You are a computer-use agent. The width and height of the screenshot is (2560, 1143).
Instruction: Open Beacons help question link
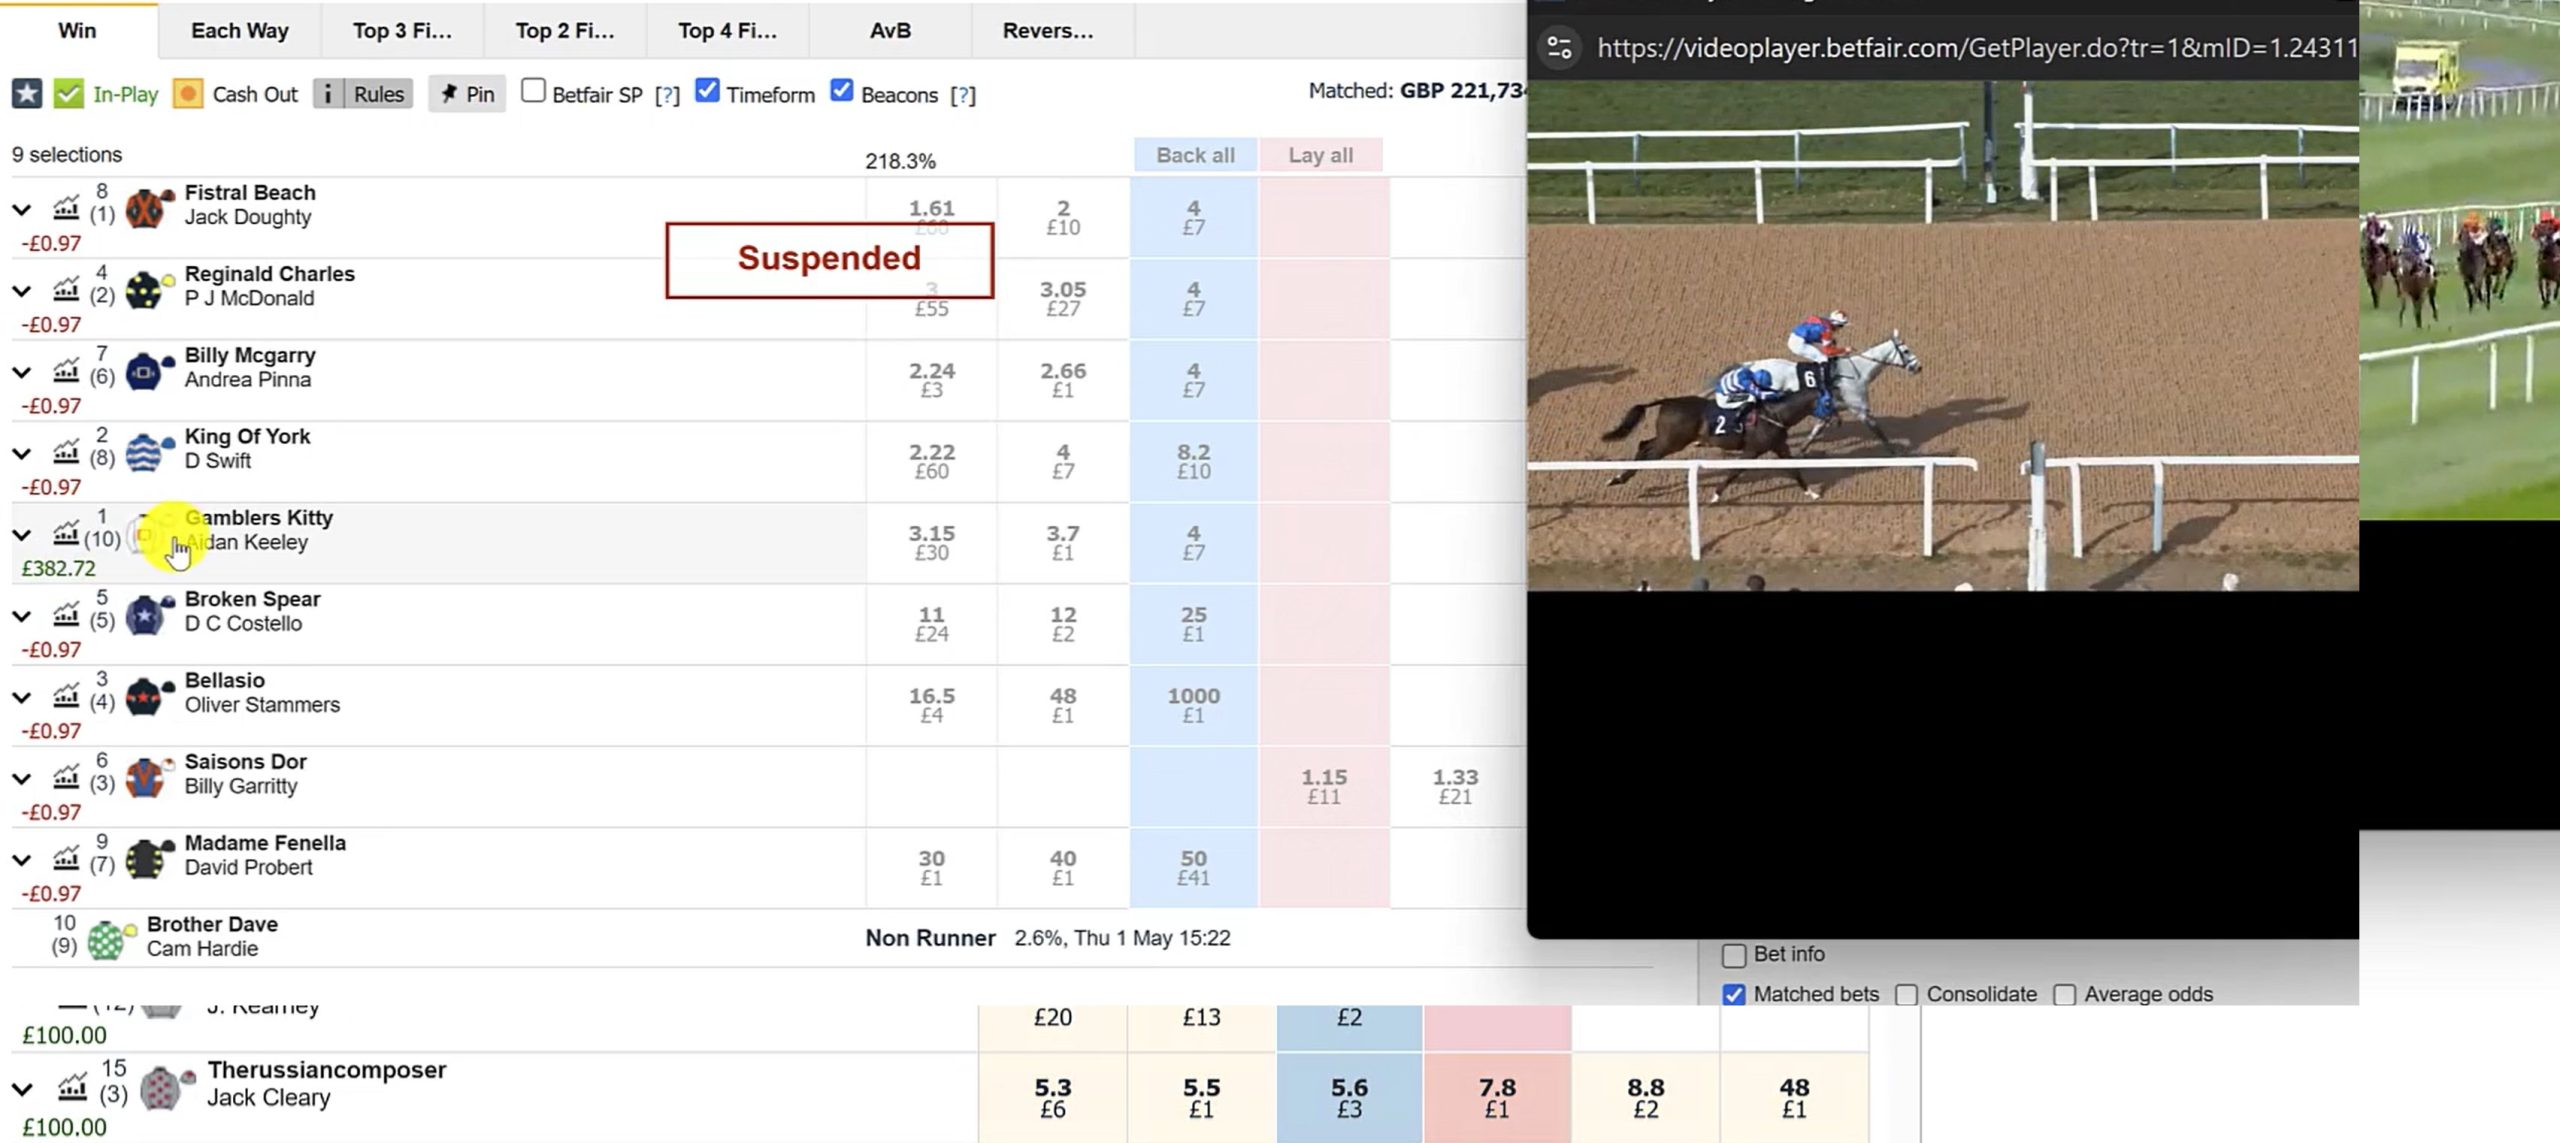pyautogui.click(x=963, y=95)
